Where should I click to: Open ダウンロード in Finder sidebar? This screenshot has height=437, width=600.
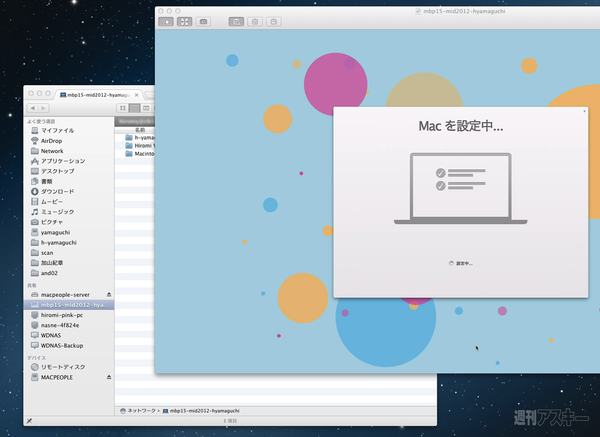tap(57, 191)
